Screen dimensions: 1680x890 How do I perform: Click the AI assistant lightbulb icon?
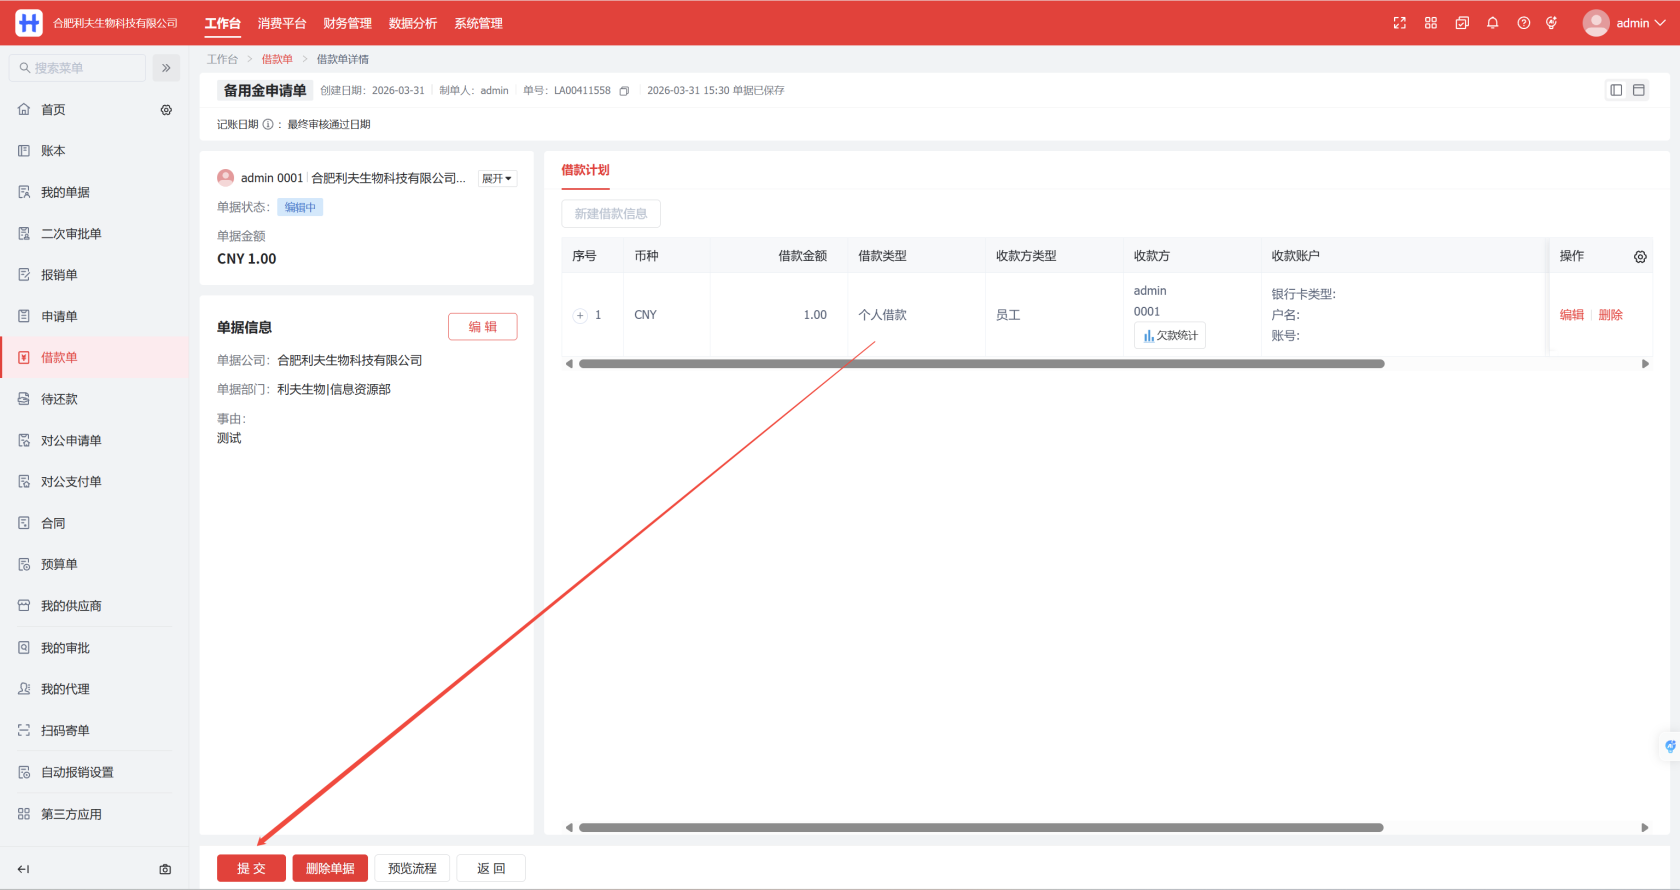1552,23
